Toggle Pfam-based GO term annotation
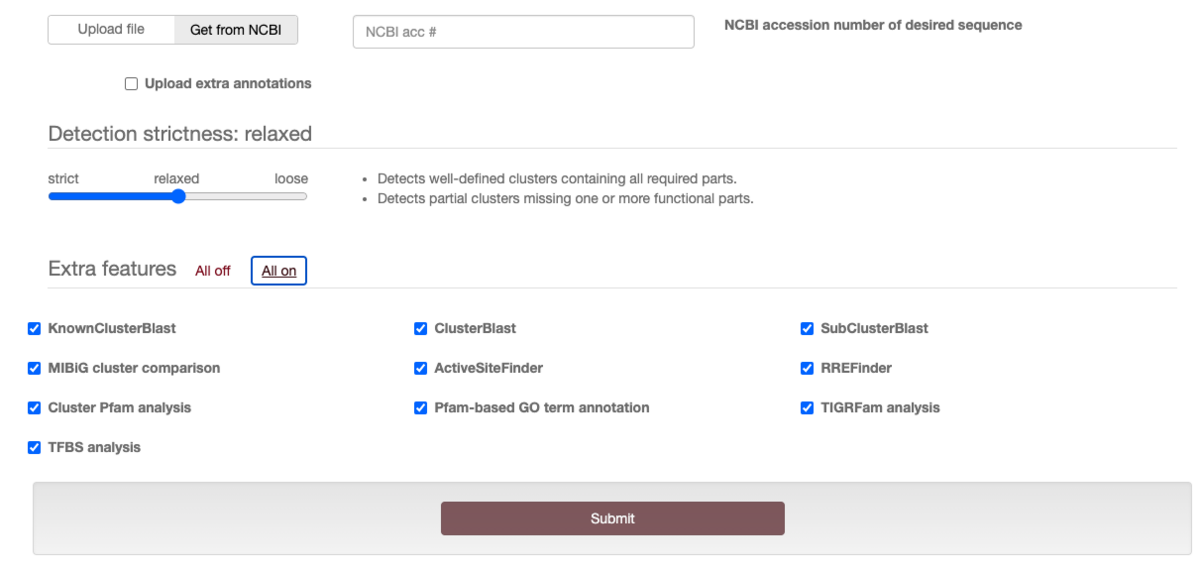 click(x=421, y=408)
